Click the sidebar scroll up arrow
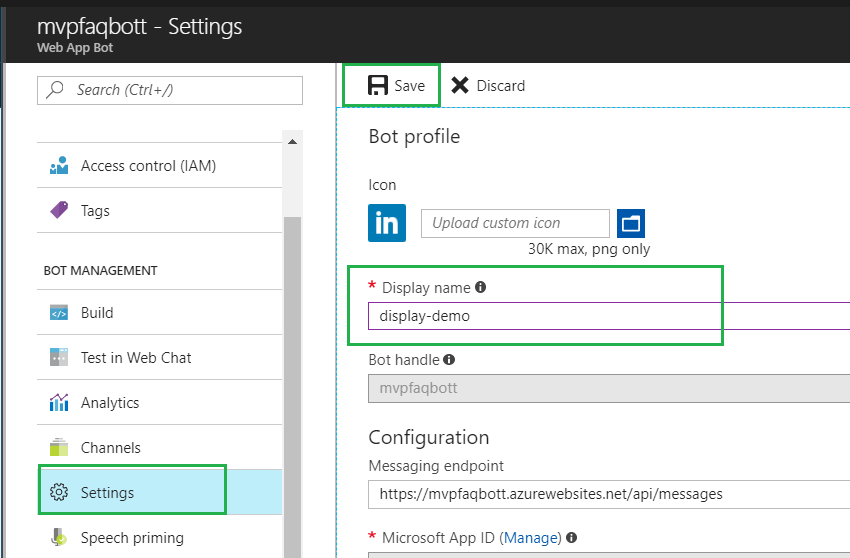The height and width of the screenshot is (558, 850). point(292,142)
